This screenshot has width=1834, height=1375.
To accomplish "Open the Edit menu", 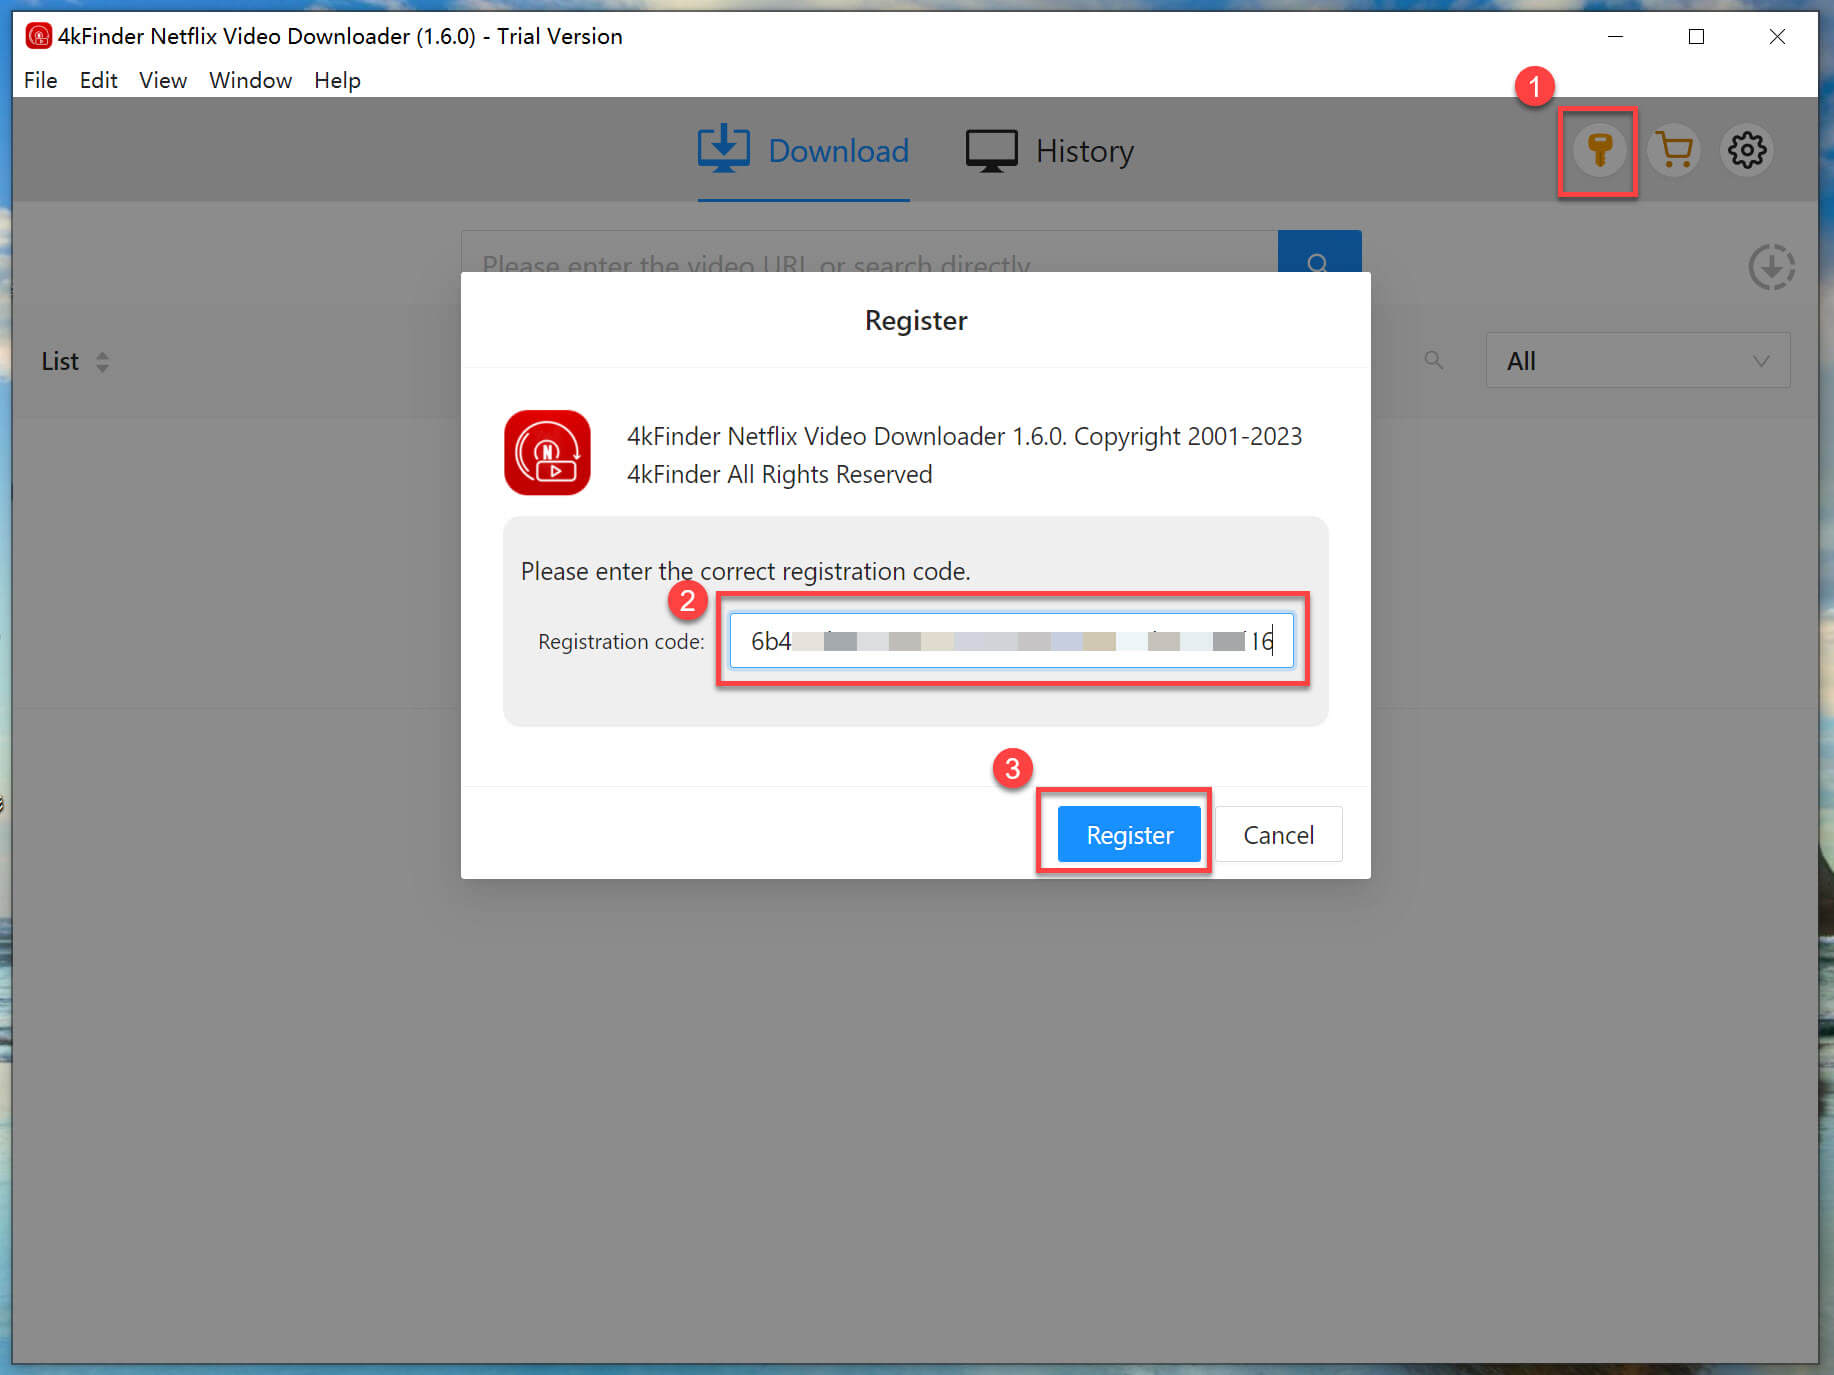I will click(98, 80).
